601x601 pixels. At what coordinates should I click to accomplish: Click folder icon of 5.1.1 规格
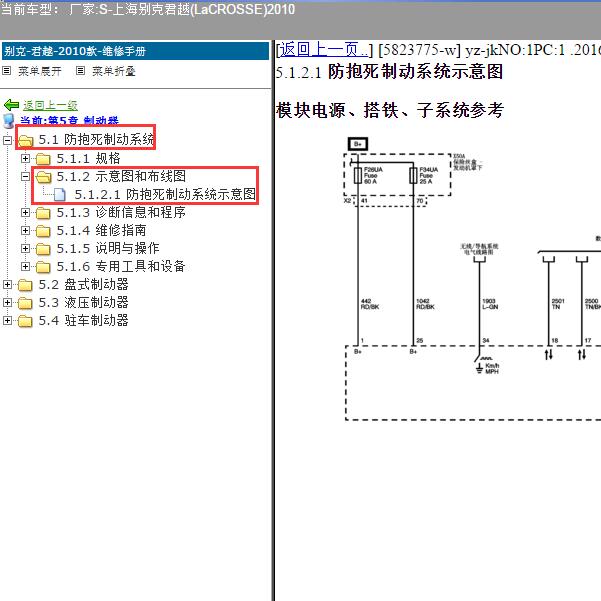pyautogui.click(x=43, y=158)
